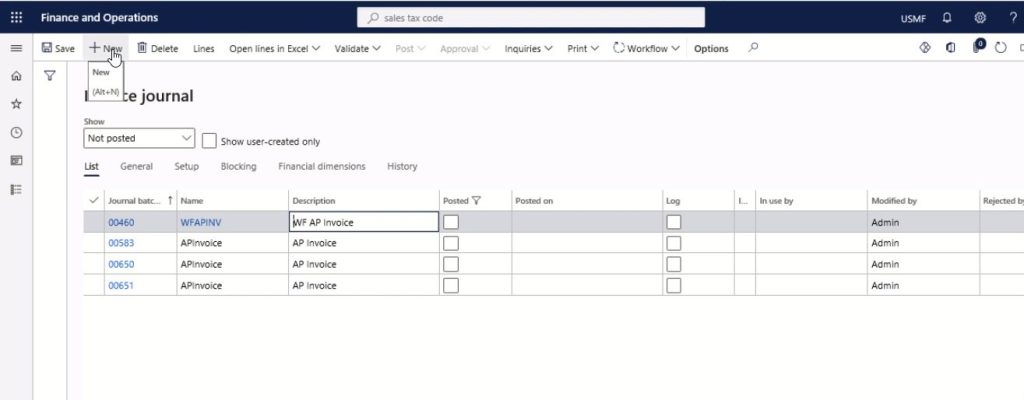Select AP Invoice description in row 00583
Viewport: 1024px width, 400px height.
click(x=314, y=243)
